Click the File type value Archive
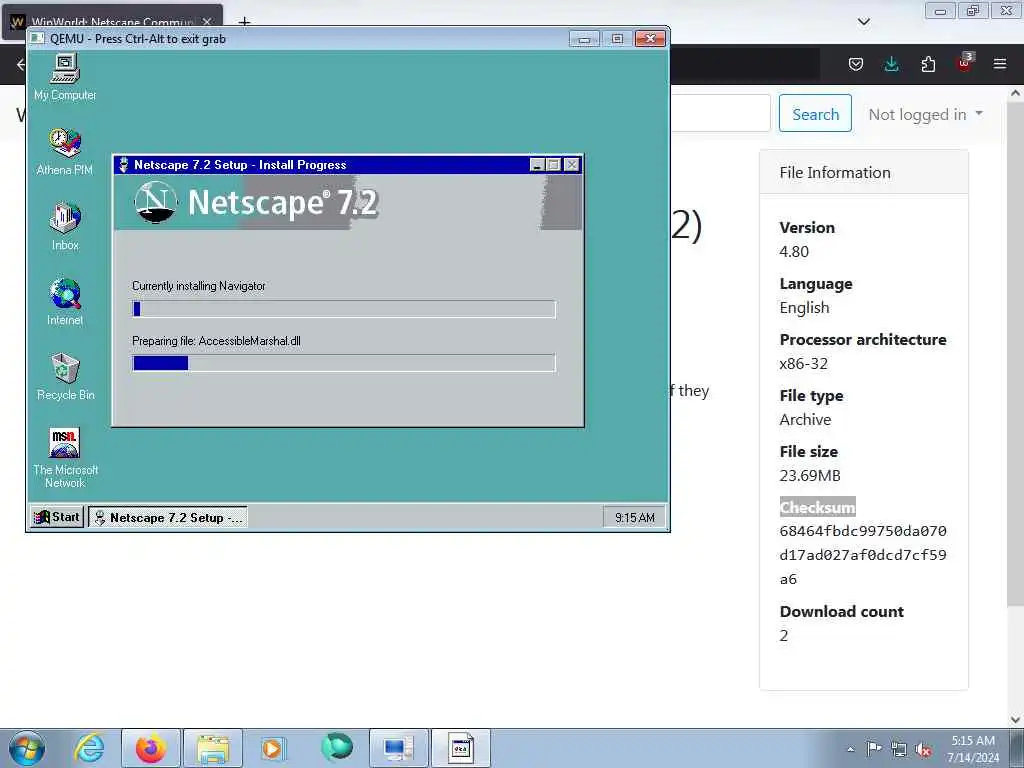Image resolution: width=1024 pixels, height=768 pixels. click(x=805, y=419)
